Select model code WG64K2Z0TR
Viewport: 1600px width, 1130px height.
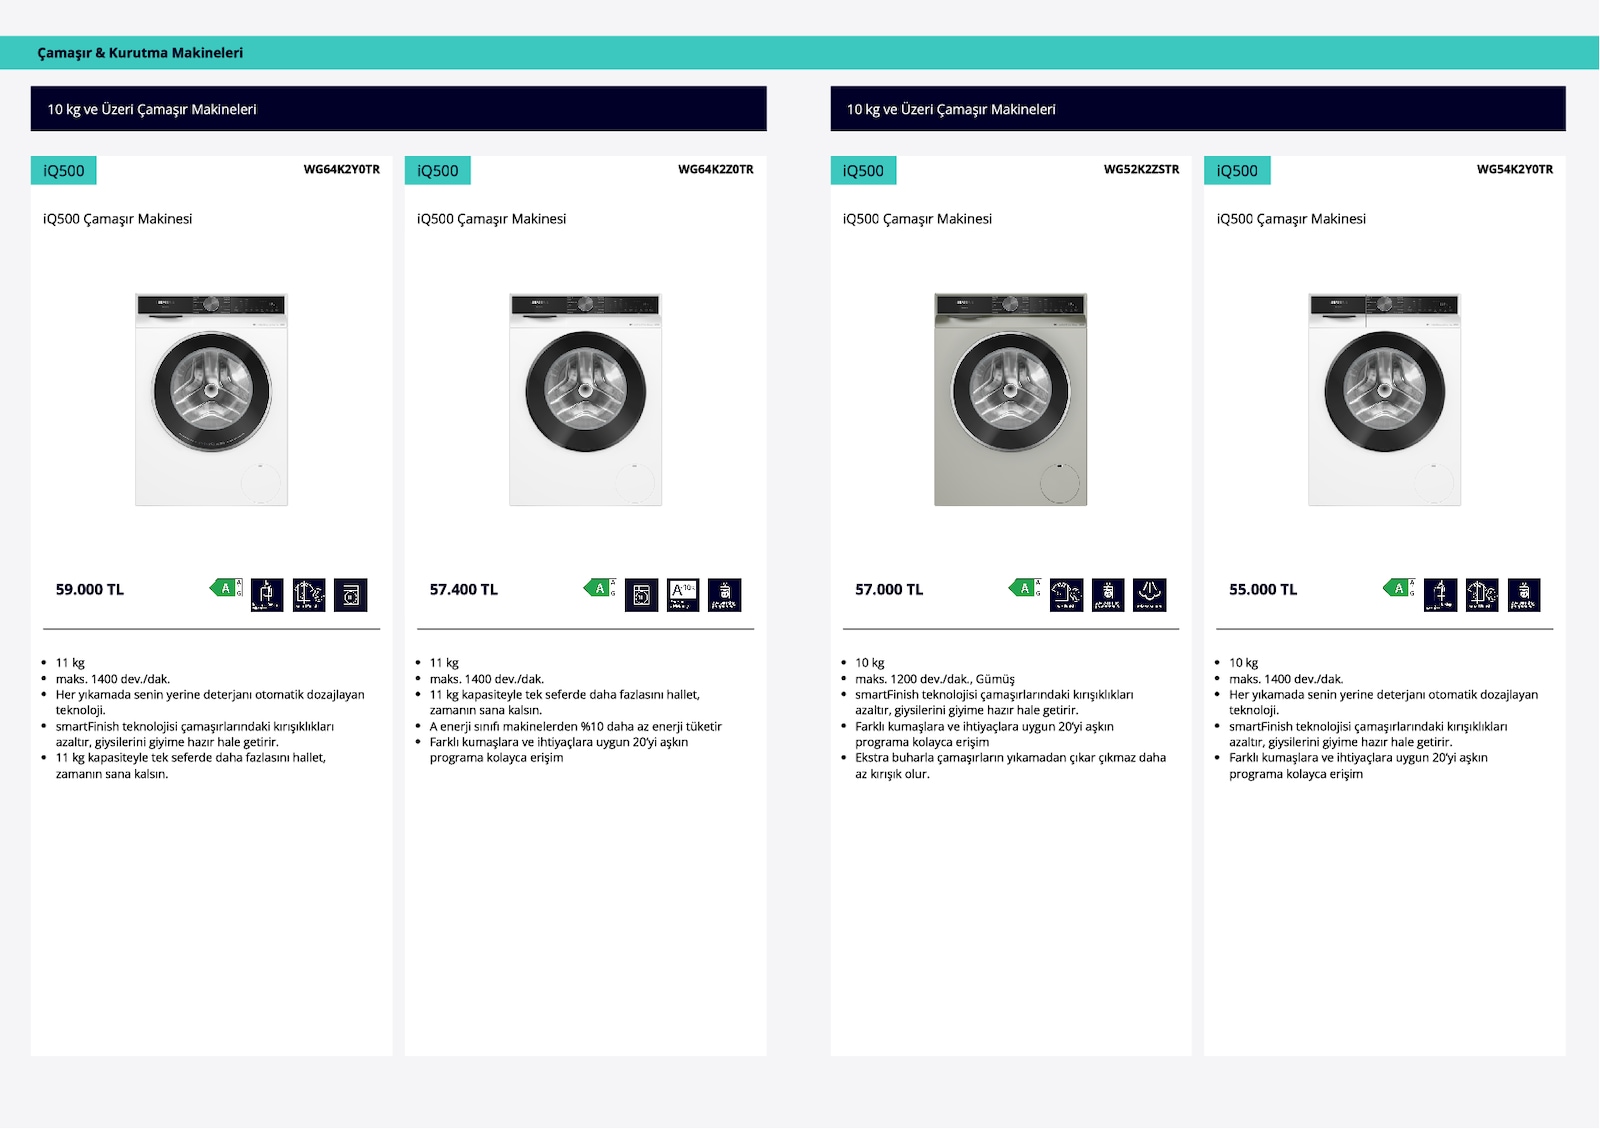click(716, 170)
